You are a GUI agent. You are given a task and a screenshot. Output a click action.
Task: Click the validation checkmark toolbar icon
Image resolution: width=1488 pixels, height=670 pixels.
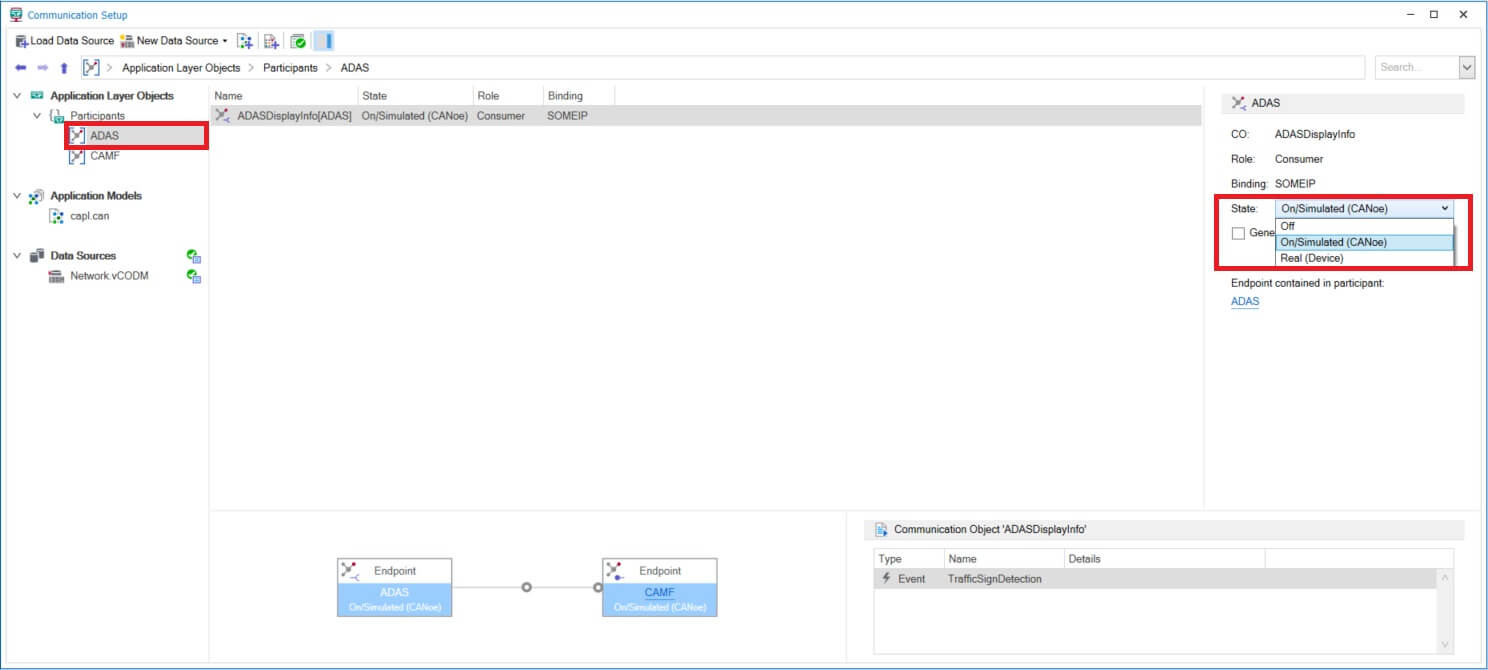(298, 41)
